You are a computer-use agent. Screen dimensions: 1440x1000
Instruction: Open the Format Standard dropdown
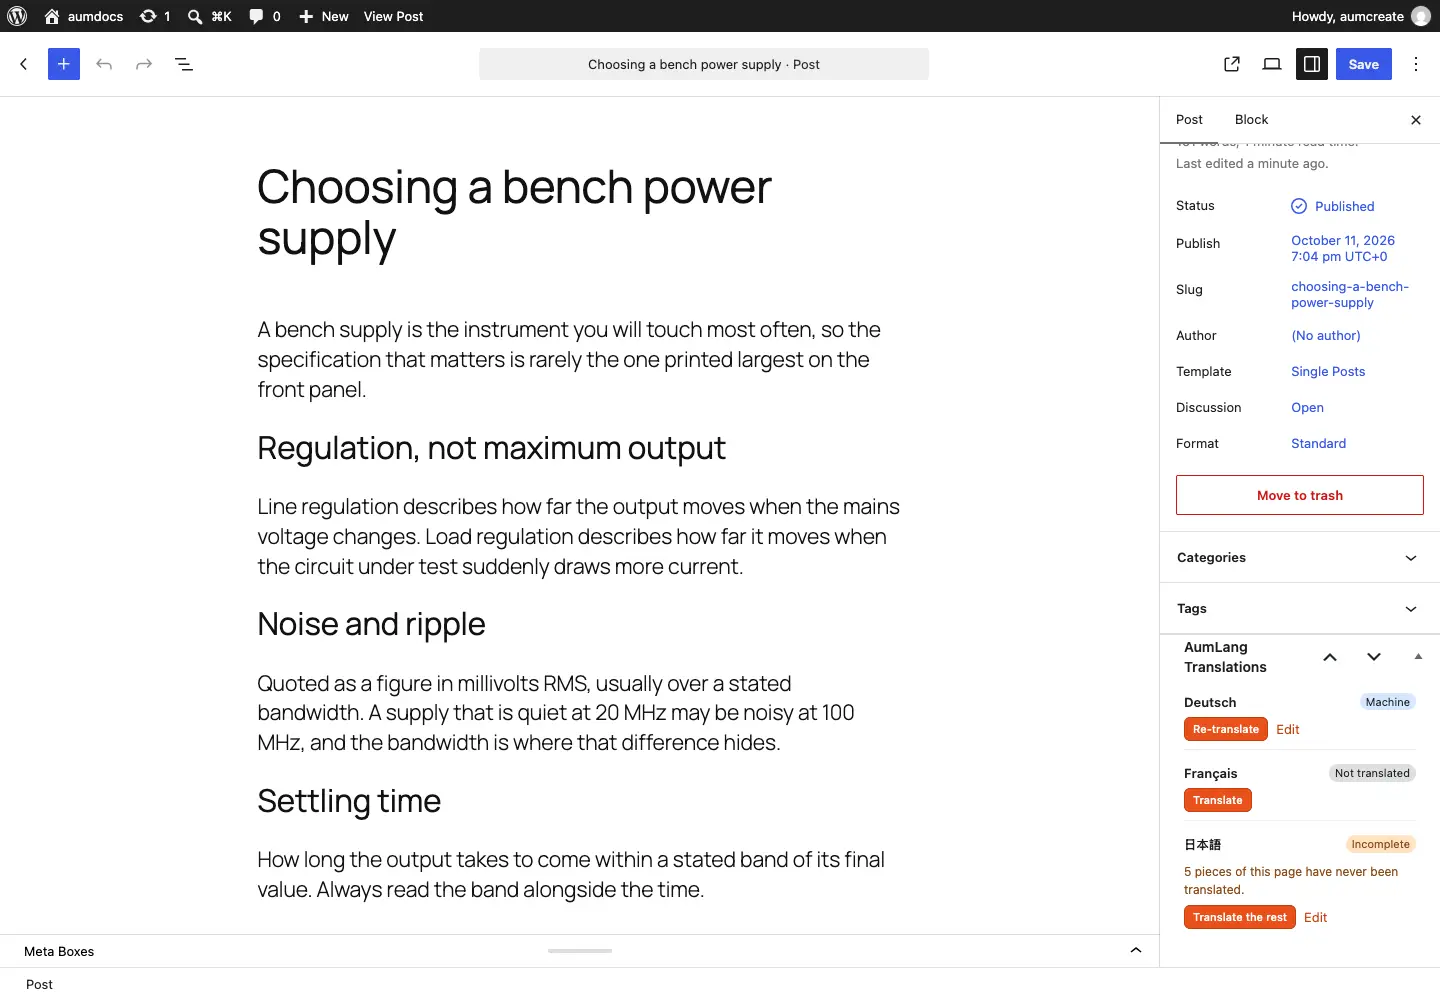1318,444
